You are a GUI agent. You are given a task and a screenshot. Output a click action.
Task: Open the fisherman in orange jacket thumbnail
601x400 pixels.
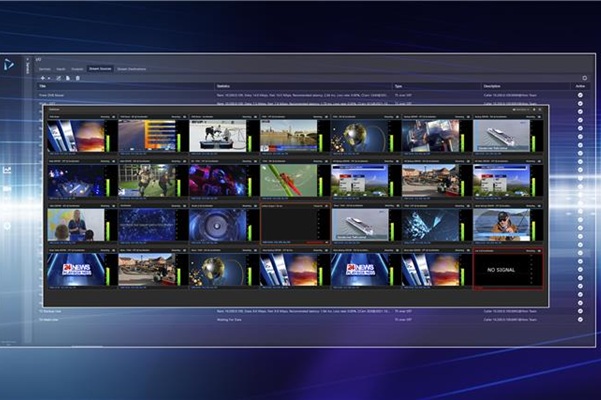(501, 225)
